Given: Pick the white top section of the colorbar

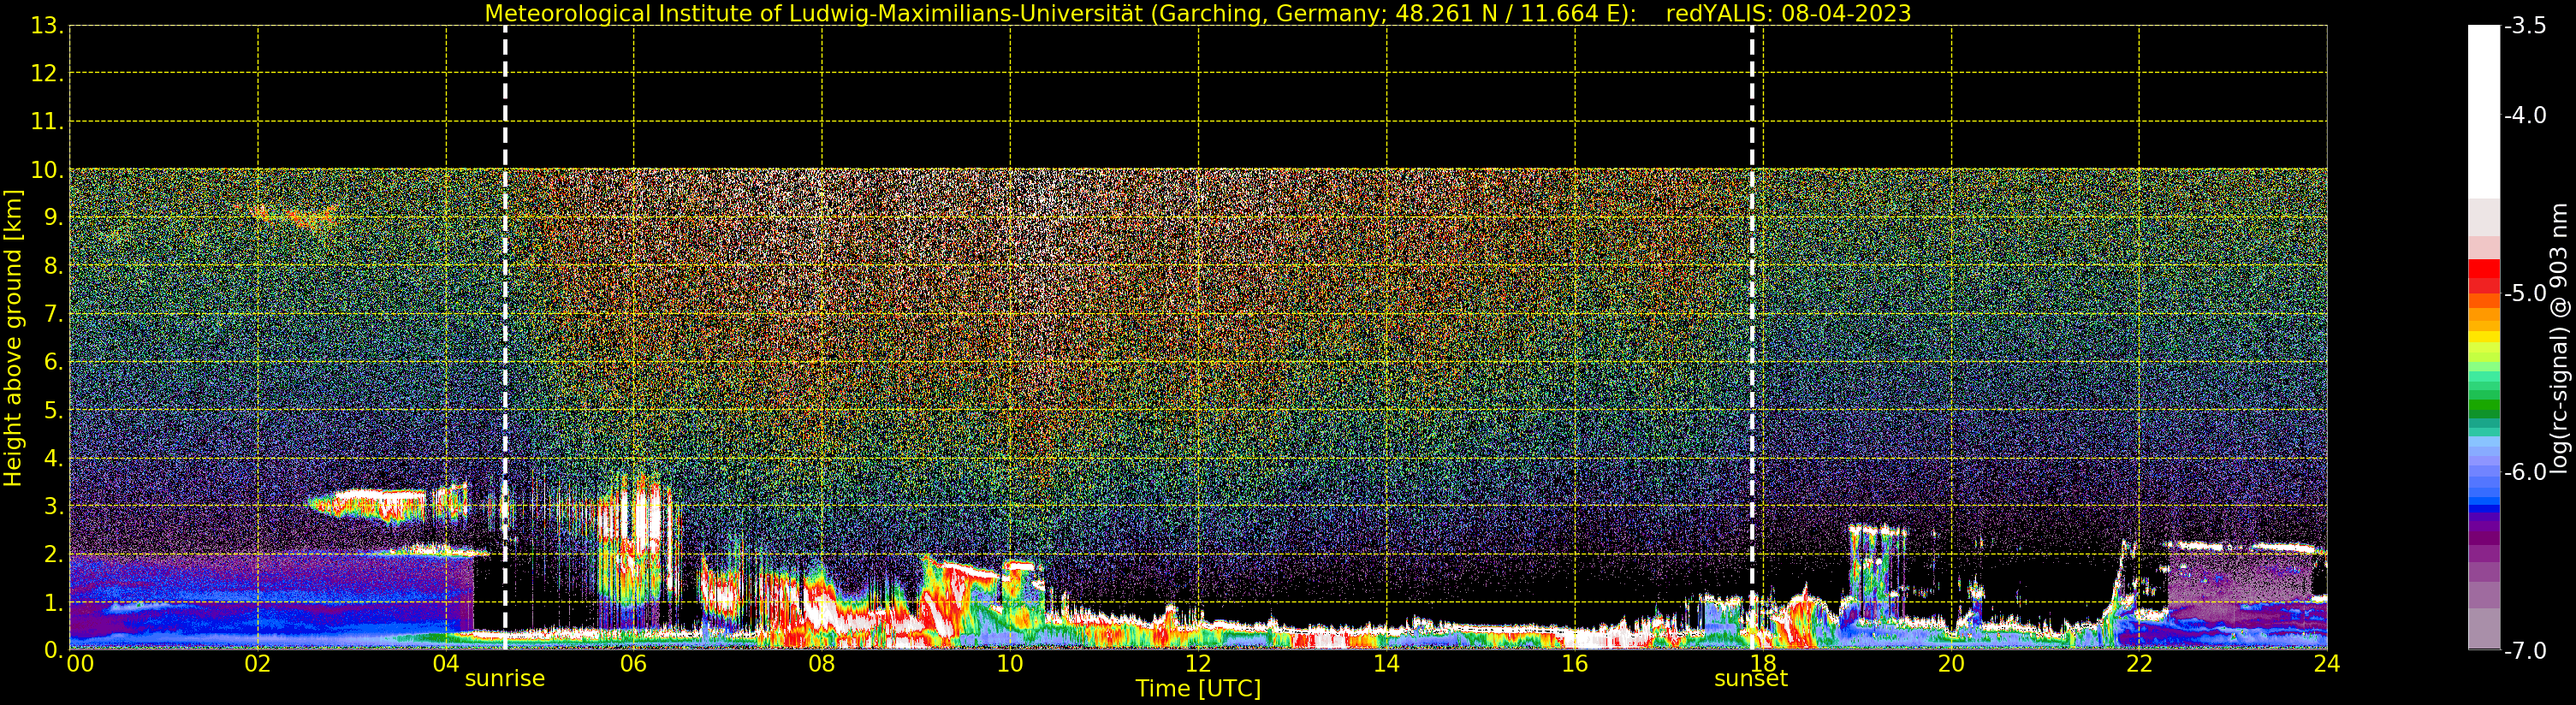Looking at the screenshot, I should click(2484, 112).
